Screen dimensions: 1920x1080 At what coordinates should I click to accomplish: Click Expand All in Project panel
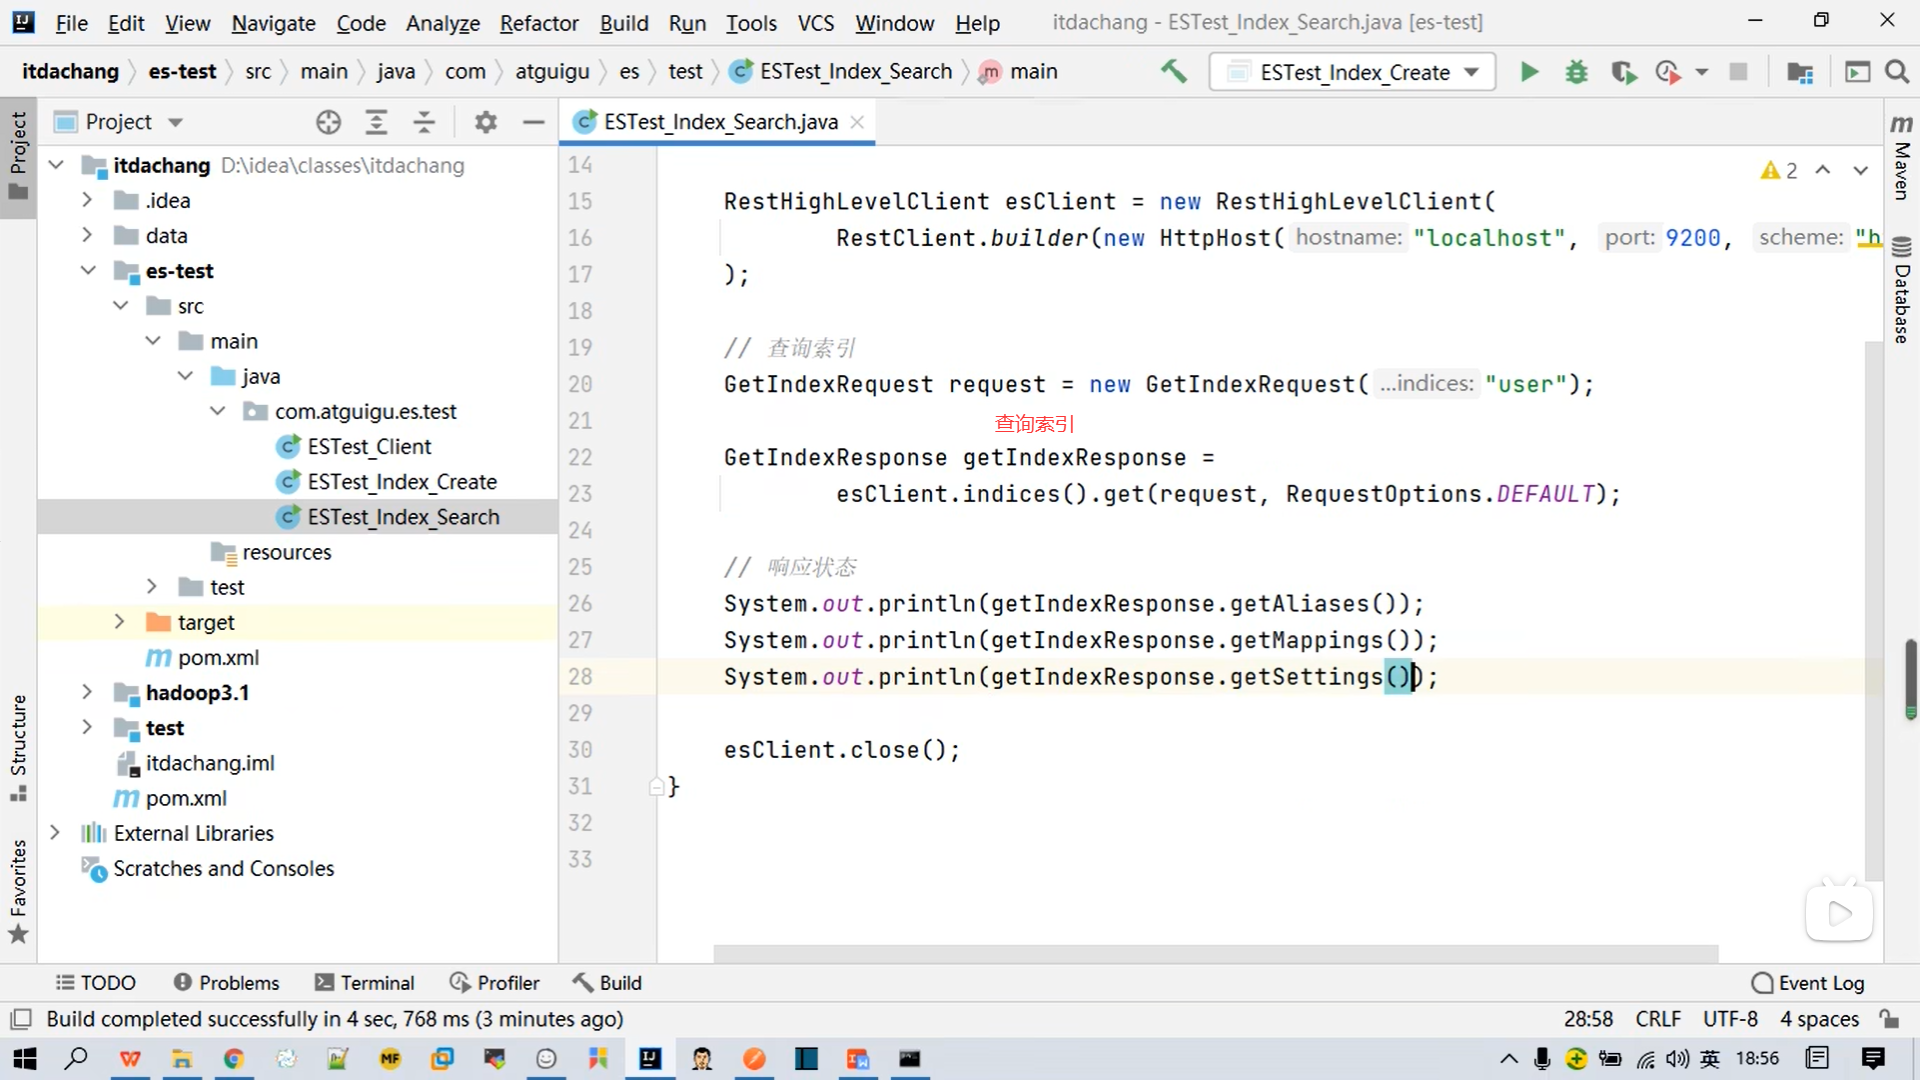[x=376, y=122]
